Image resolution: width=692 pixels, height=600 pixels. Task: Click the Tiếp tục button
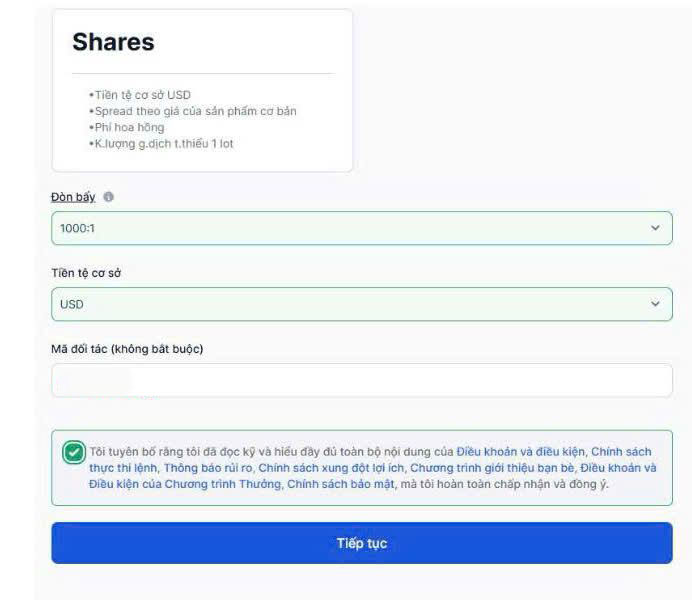(x=362, y=543)
